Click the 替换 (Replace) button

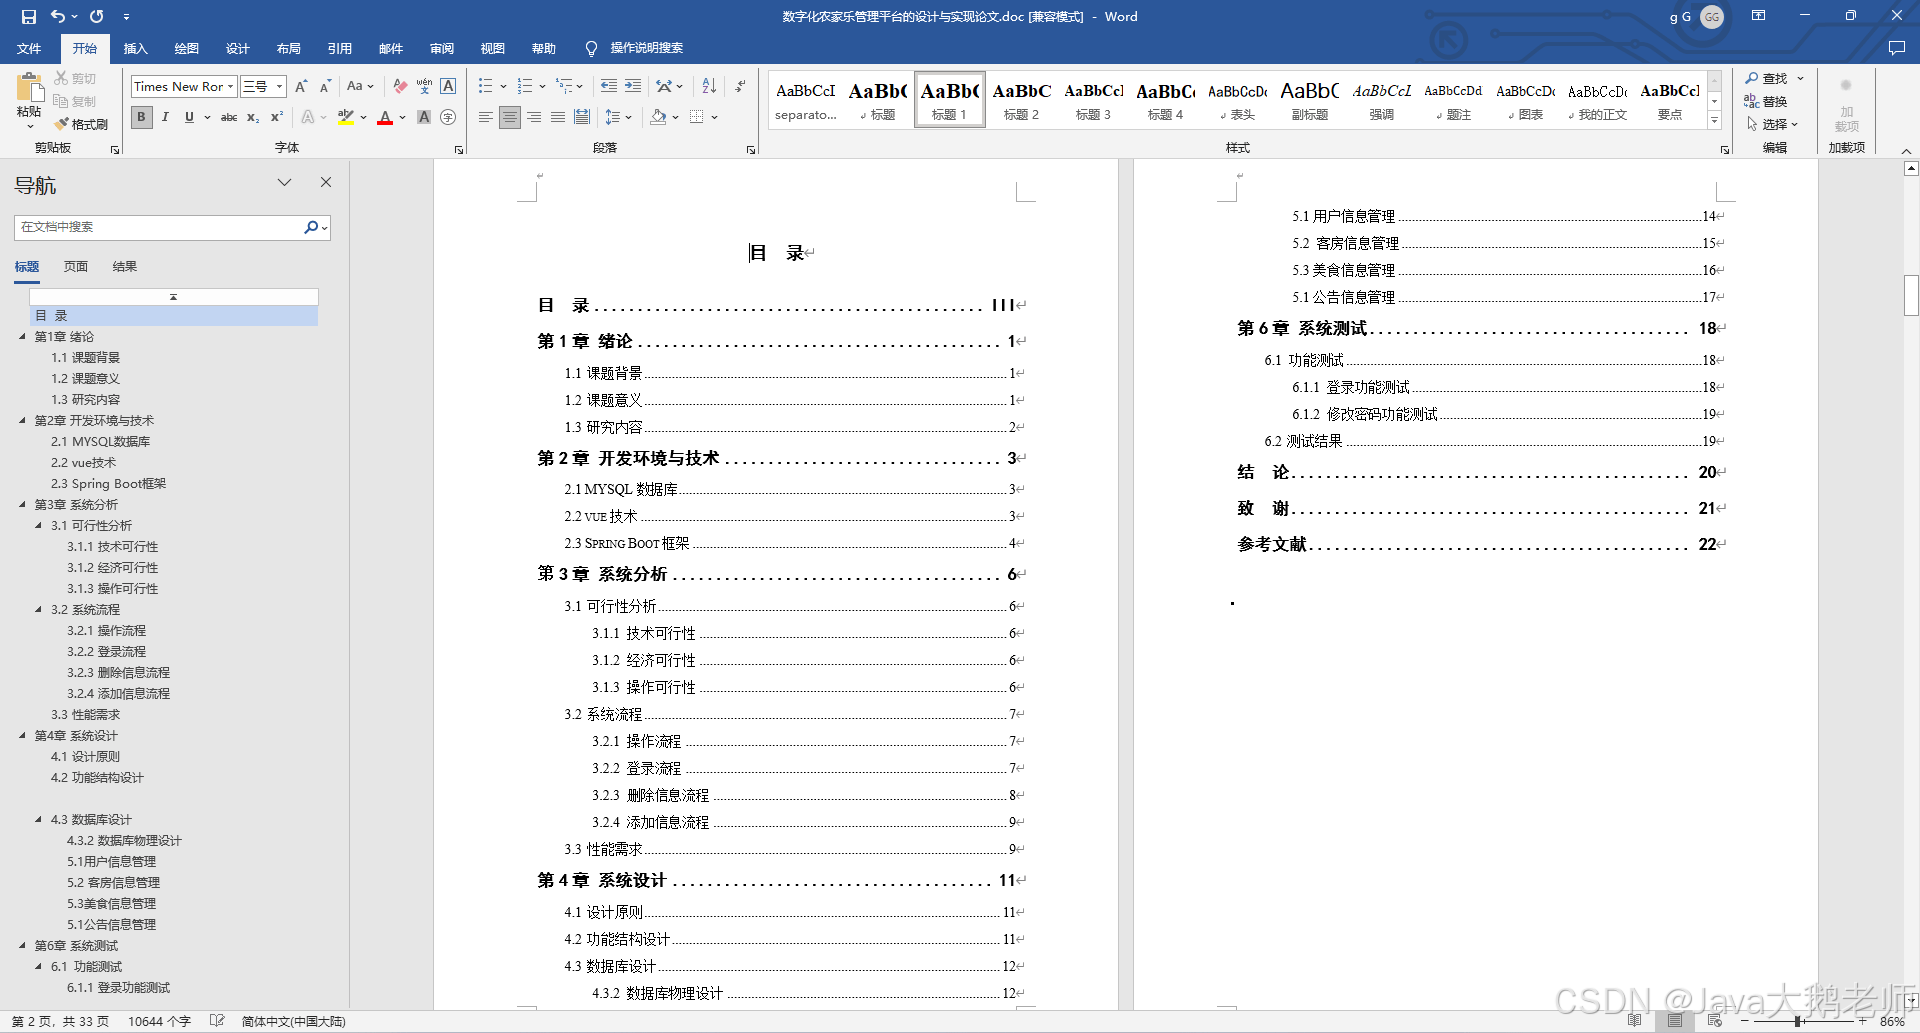pos(1767,101)
